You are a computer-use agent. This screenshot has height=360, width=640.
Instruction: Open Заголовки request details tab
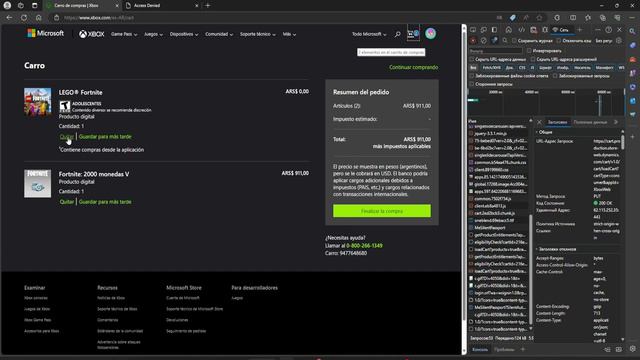tap(557, 122)
